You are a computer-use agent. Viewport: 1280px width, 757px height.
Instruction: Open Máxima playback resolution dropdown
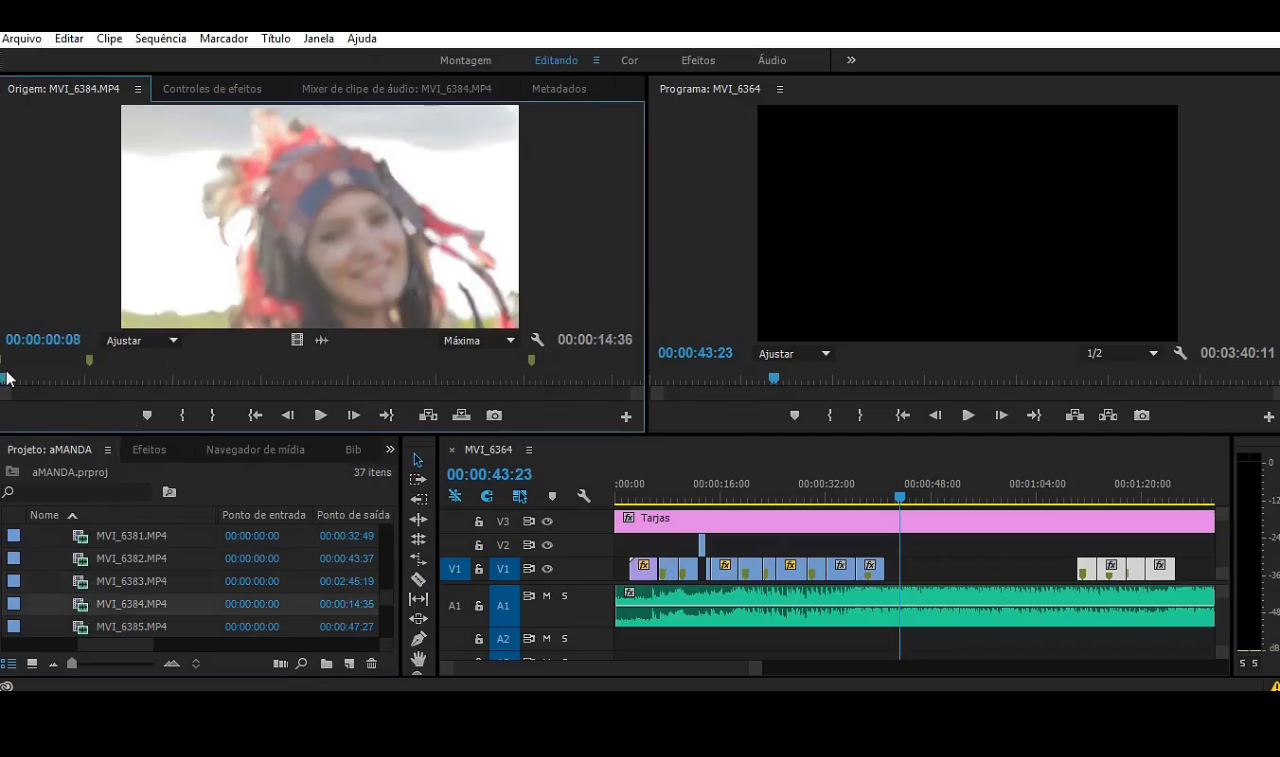pyautogui.click(x=479, y=340)
